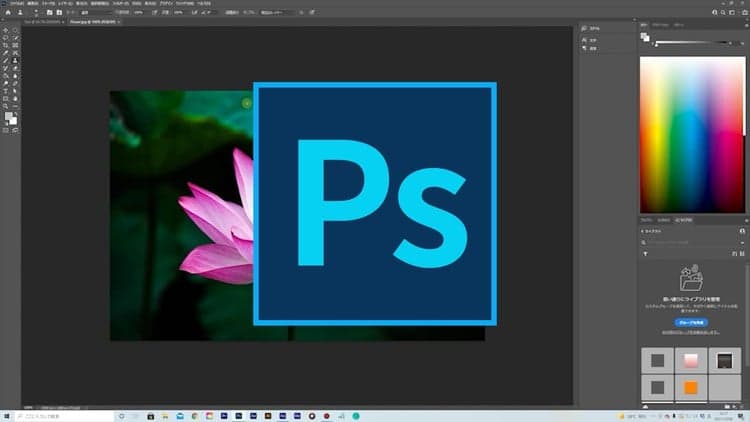Click the Home icon in options bar
750x422 pixels.
tap(8, 12)
